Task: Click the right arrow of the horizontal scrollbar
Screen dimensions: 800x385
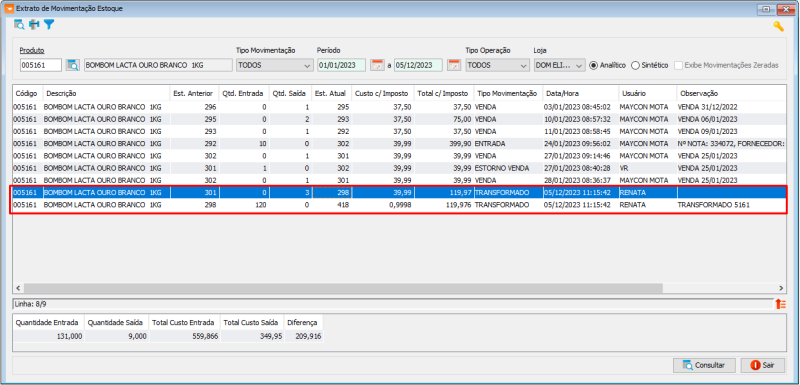Action: tap(781, 288)
